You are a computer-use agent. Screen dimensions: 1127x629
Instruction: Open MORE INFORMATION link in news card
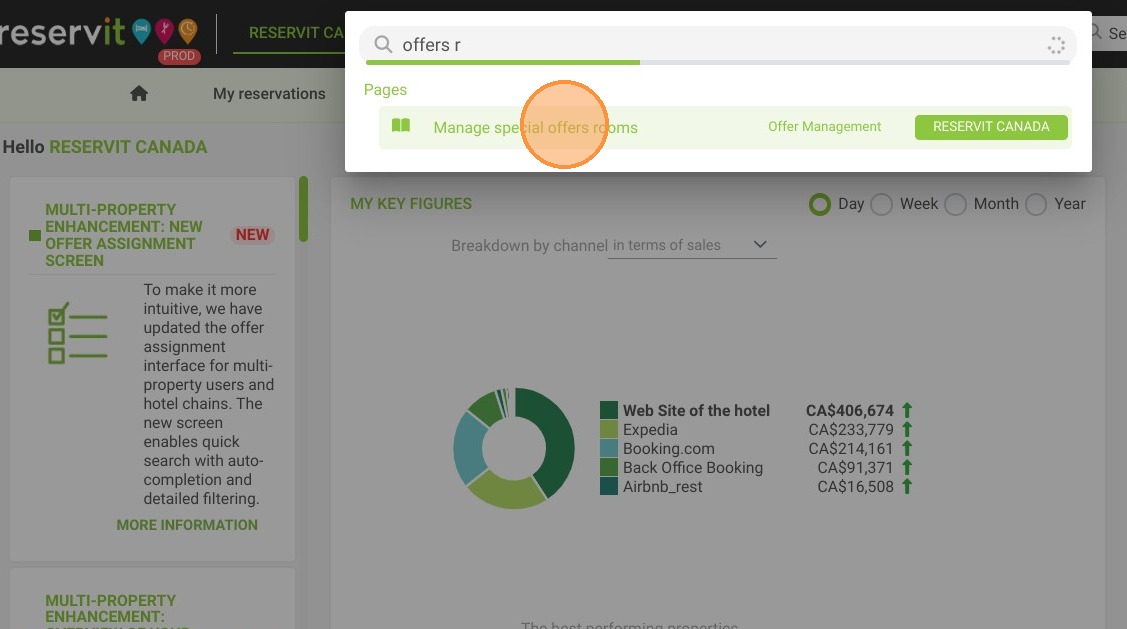point(187,525)
